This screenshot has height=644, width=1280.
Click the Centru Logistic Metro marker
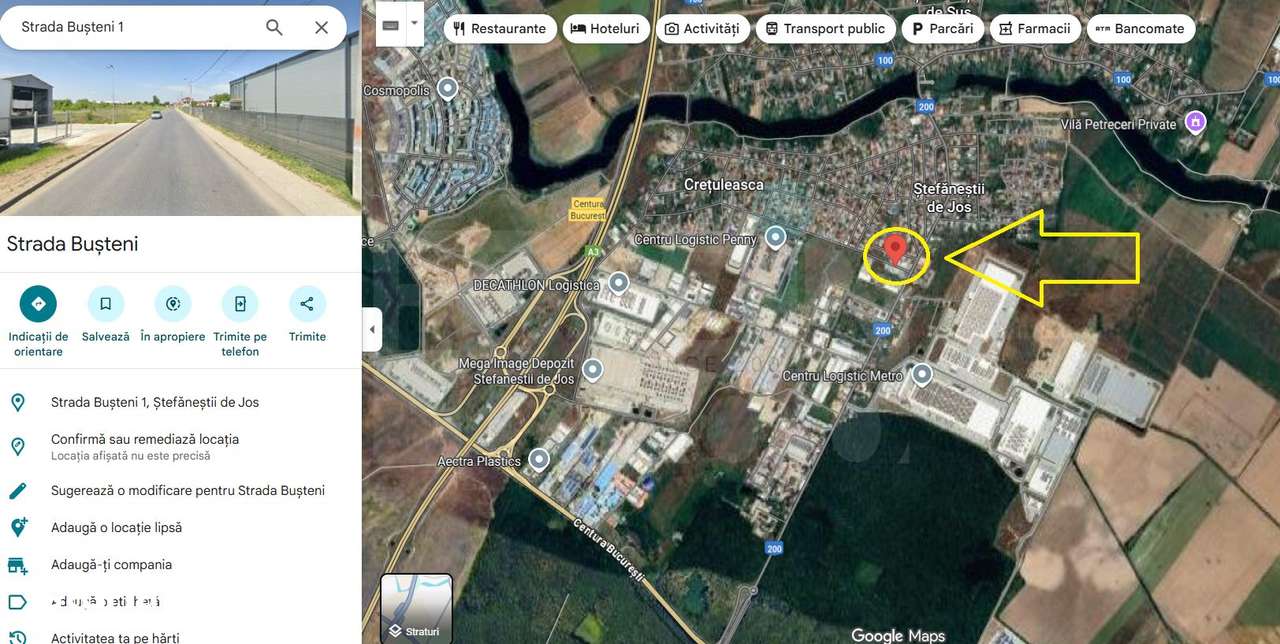(922, 375)
